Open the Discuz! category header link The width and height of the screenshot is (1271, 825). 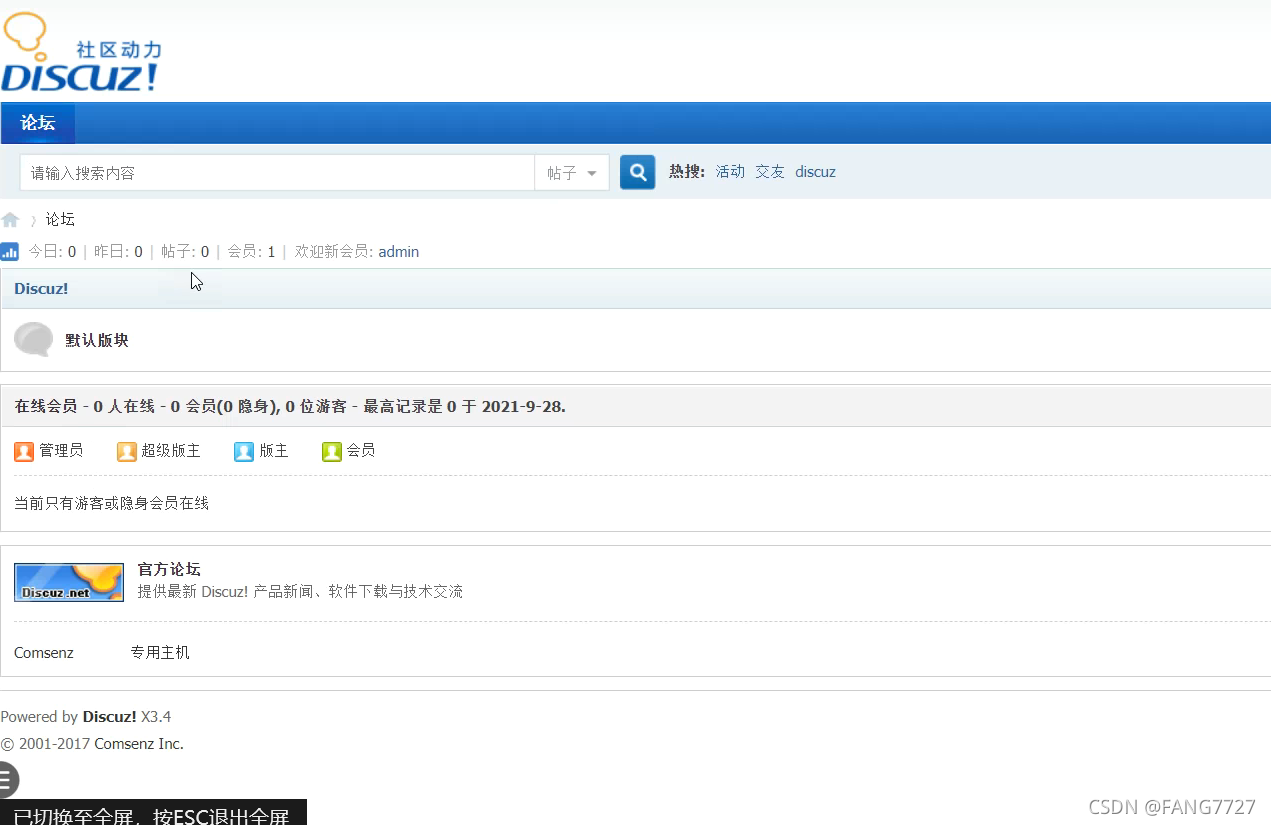pyautogui.click(x=41, y=289)
